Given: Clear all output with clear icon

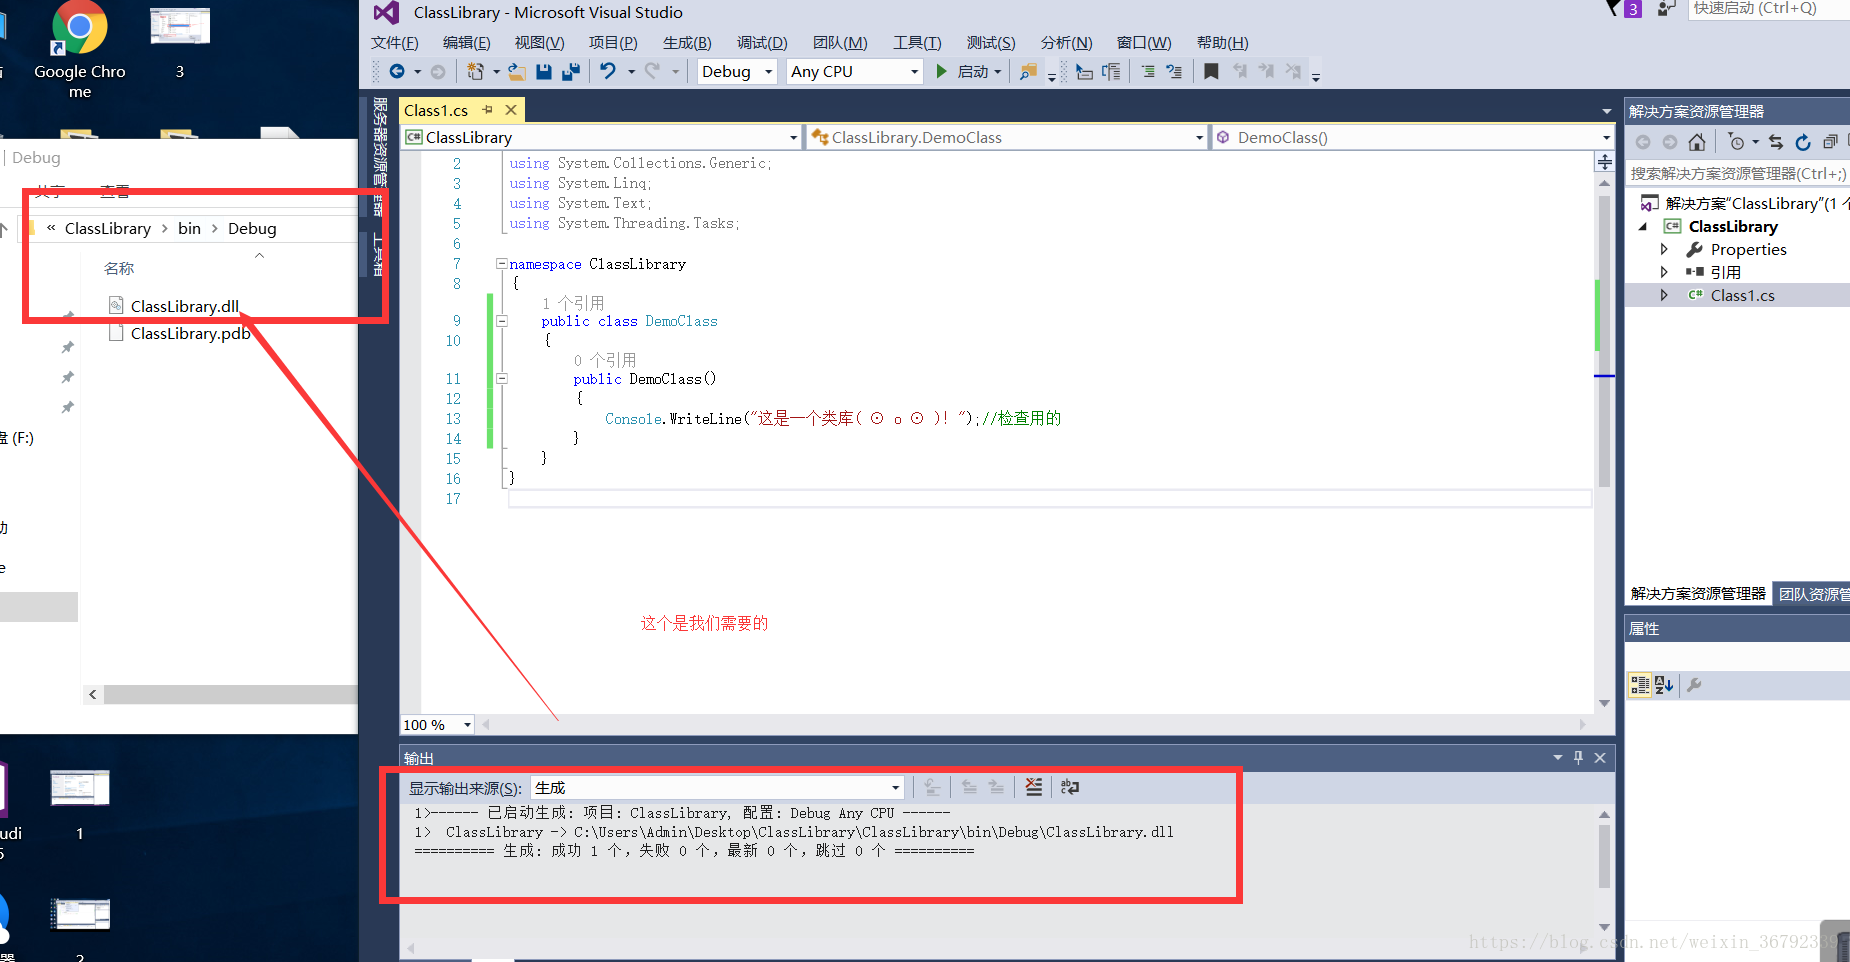Looking at the screenshot, I should click(x=1034, y=787).
